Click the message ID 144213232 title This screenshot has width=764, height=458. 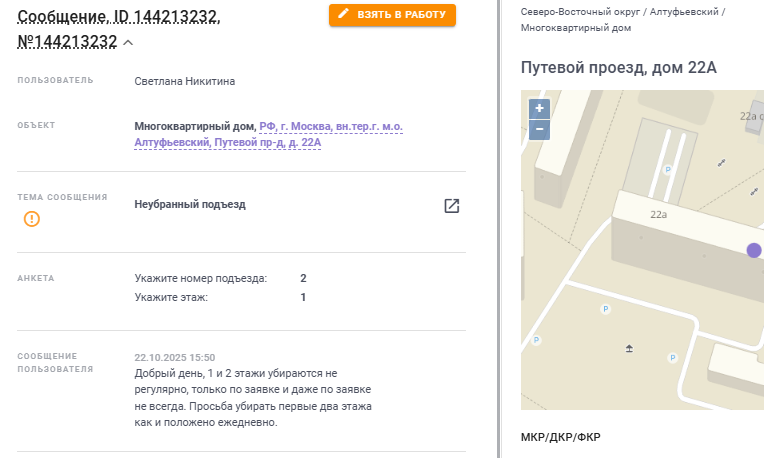118,17
